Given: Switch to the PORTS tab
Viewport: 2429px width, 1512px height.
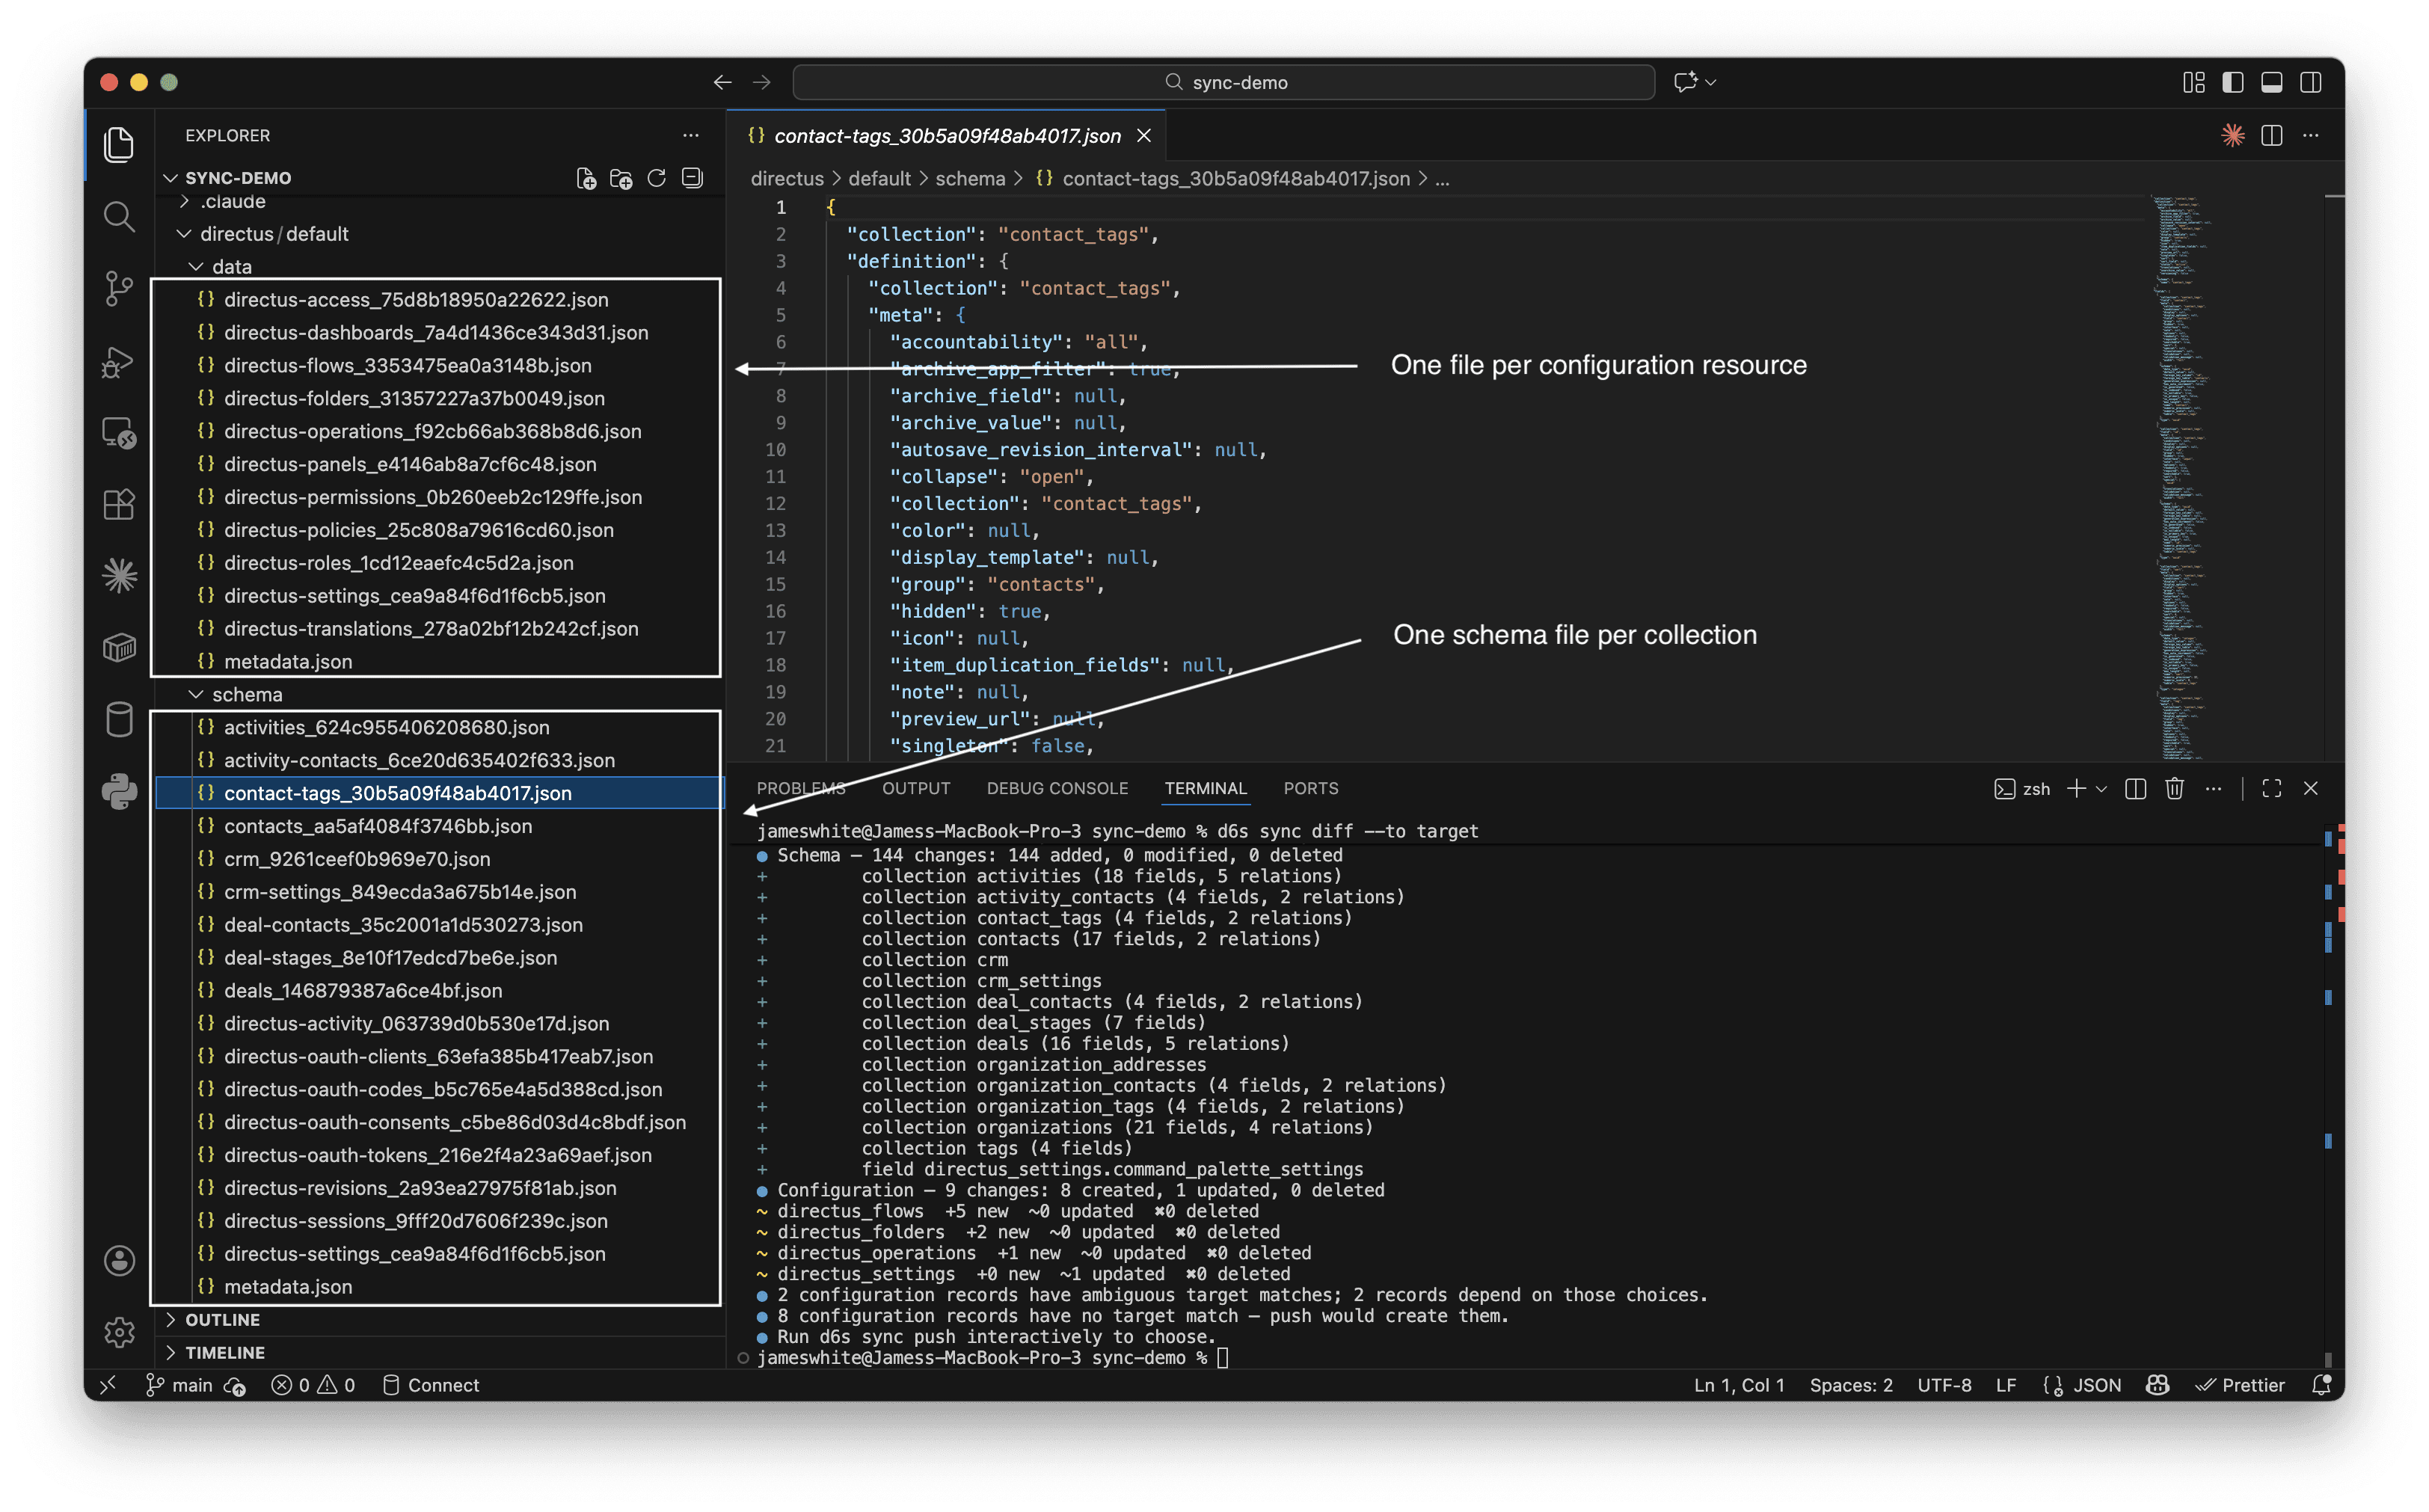Looking at the screenshot, I should pyautogui.click(x=1310, y=789).
